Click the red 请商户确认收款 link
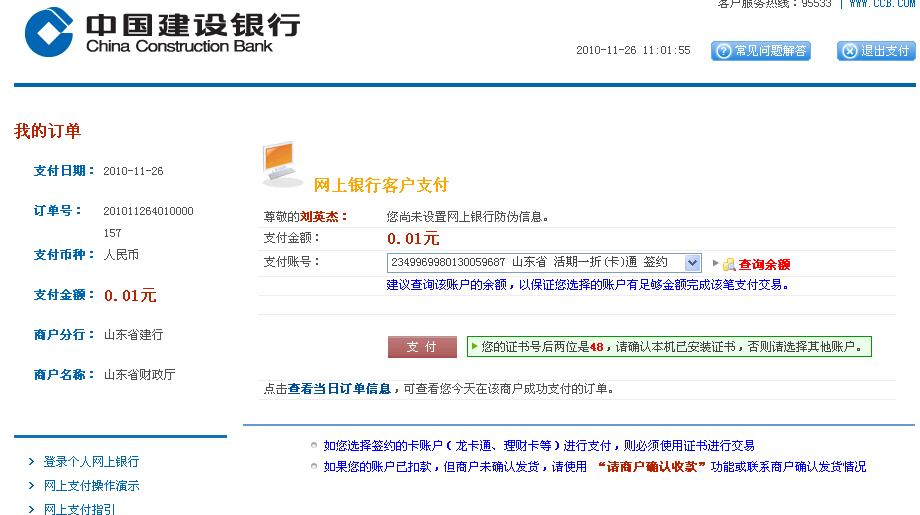This screenshot has width=920, height=515. pos(651,467)
